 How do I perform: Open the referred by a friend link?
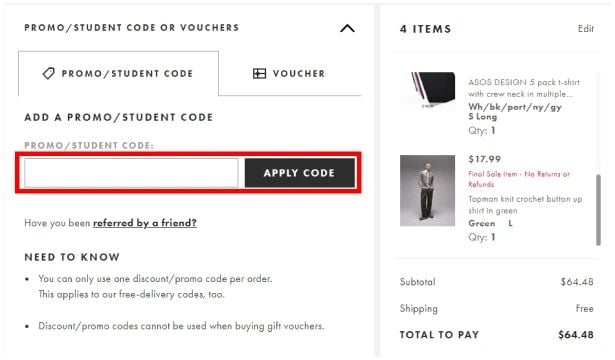(x=145, y=223)
